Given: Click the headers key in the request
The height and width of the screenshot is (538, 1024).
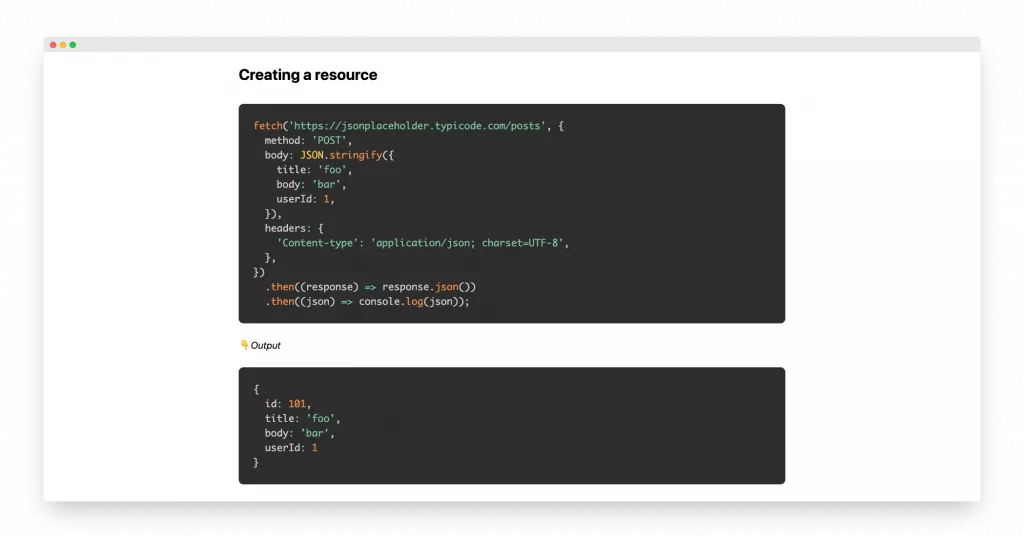Looking at the screenshot, I should click(x=287, y=228).
